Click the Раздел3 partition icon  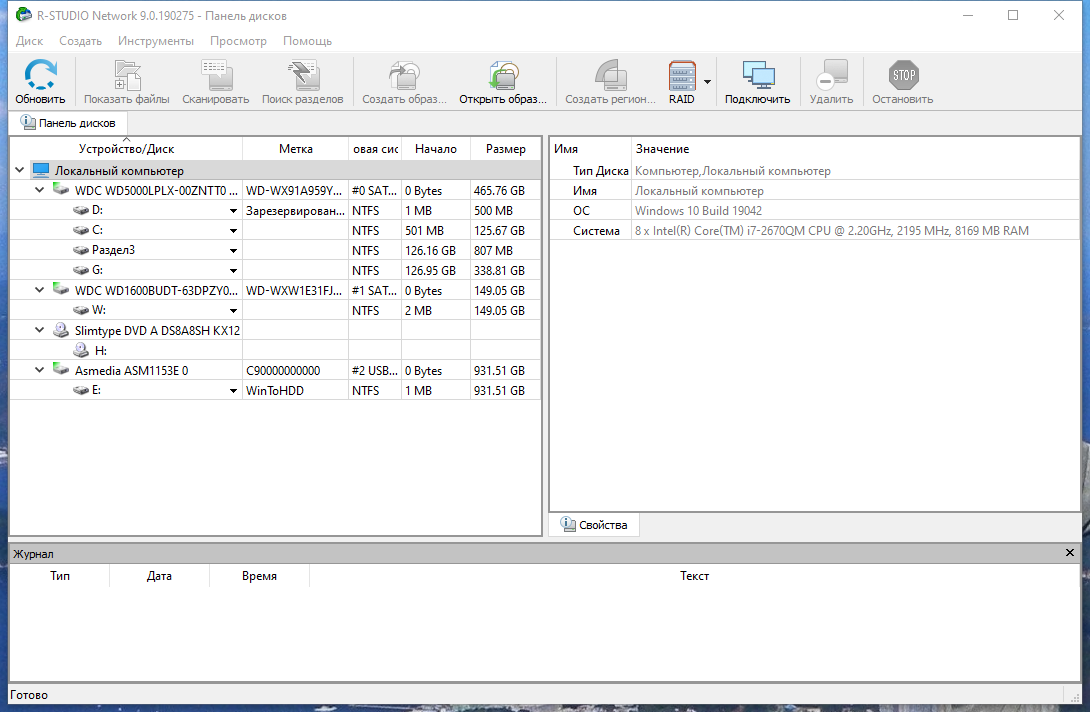pyautogui.click(x=81, y=250)
